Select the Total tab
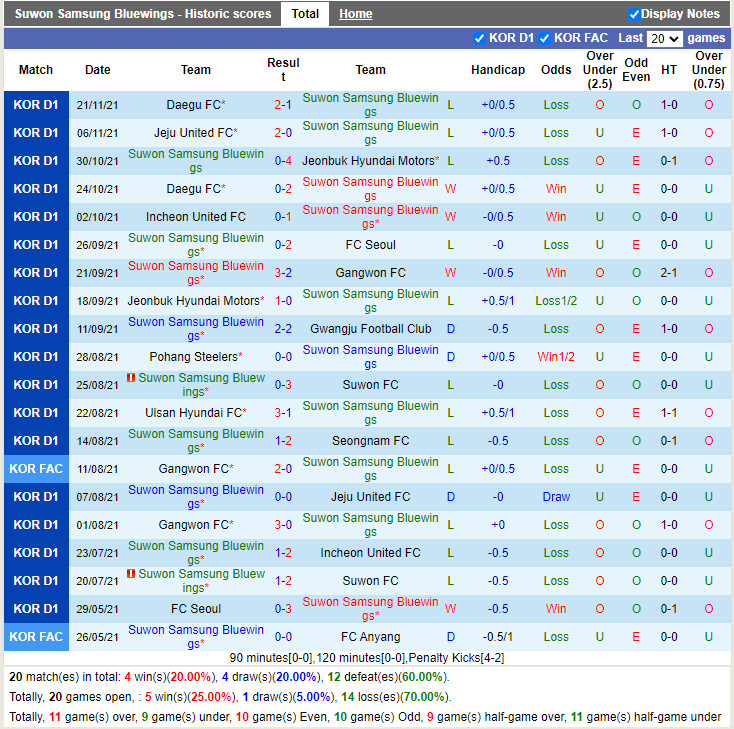 click(x=305, y=14)
